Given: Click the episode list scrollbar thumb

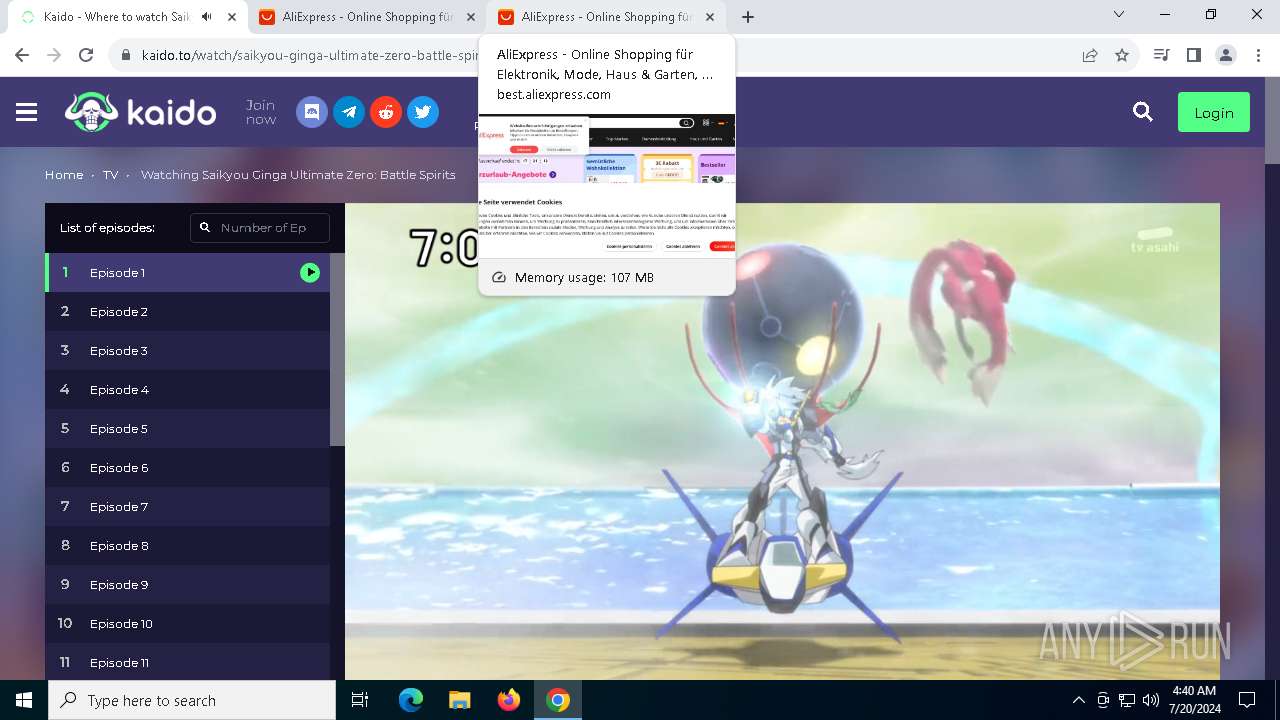Looking at the screenshot, I should [337, 349].
